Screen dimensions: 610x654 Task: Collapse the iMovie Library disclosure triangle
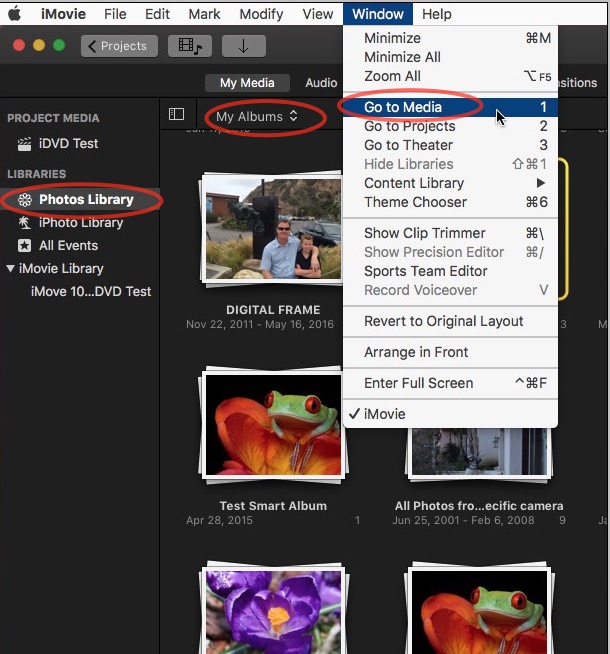(11, 268)
